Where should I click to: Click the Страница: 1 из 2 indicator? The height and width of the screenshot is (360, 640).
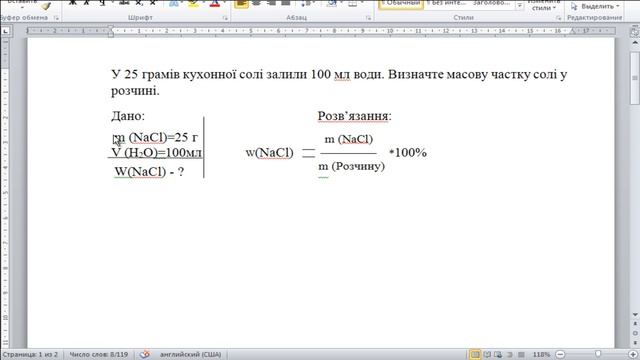(30, 354)
